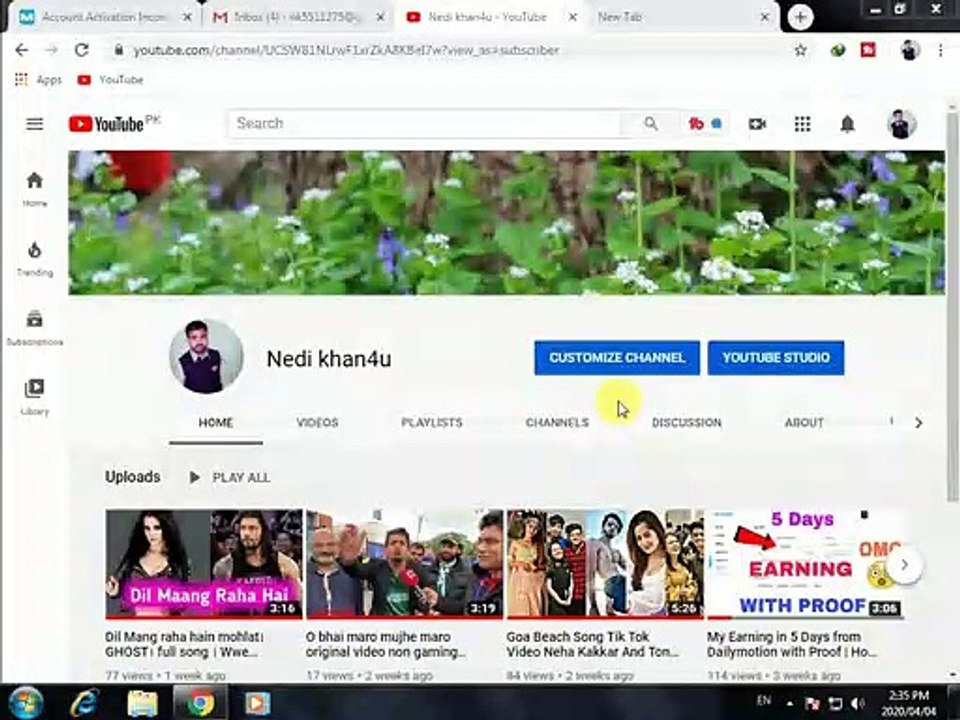Click the Uploads section heading
The height and width of the screenshot is (720, 960).
(133, 477)
